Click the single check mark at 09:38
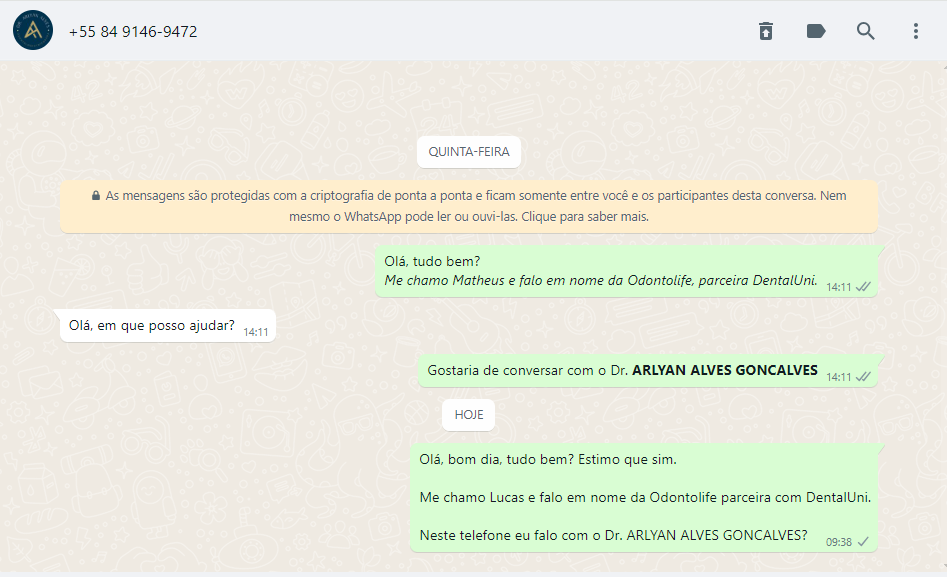Screen dimensions: 947x577 [x=863, y=541]
